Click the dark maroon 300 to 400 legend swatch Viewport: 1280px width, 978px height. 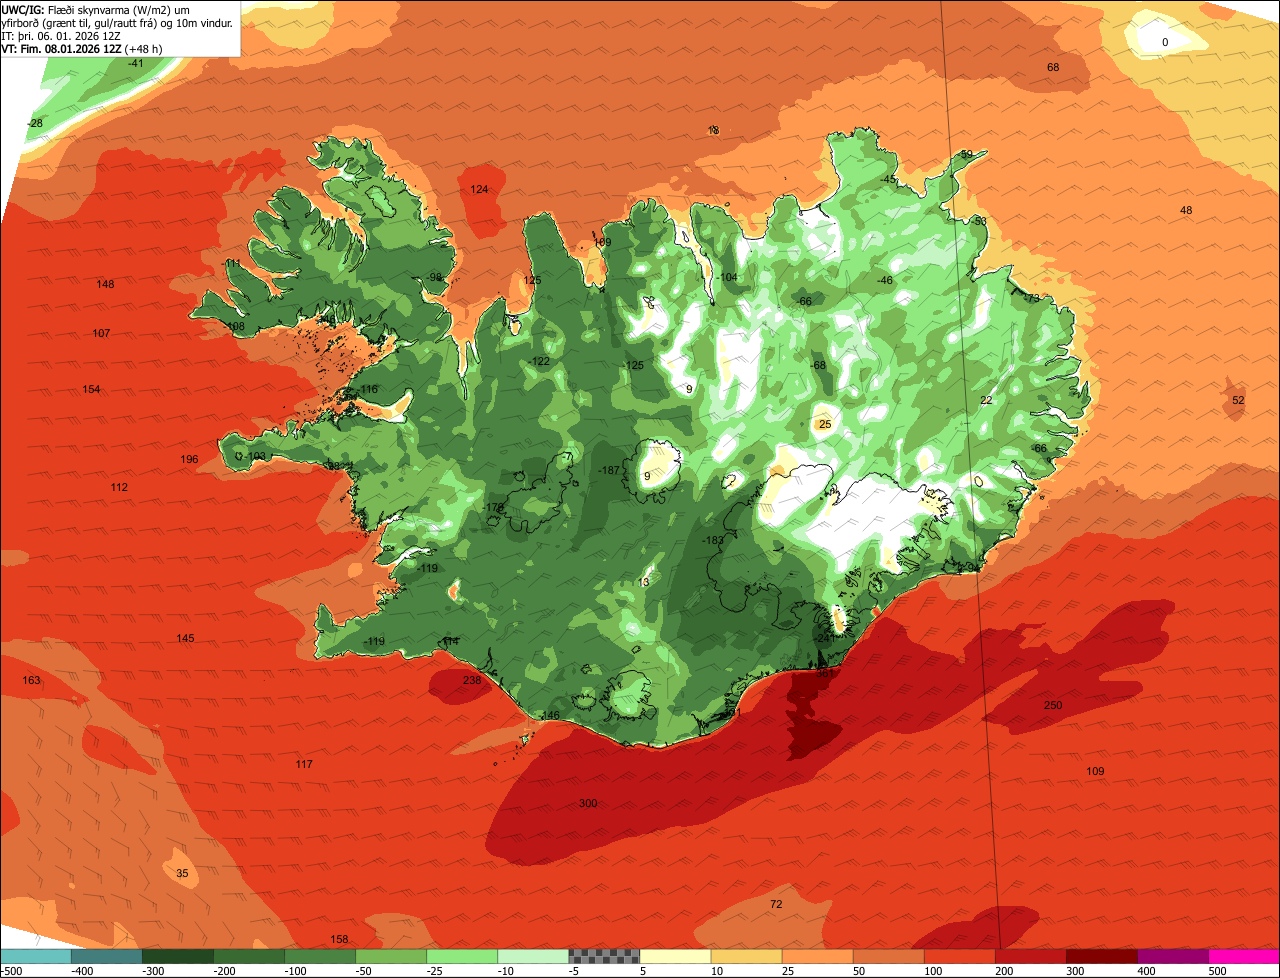[x=1102, y=956]
